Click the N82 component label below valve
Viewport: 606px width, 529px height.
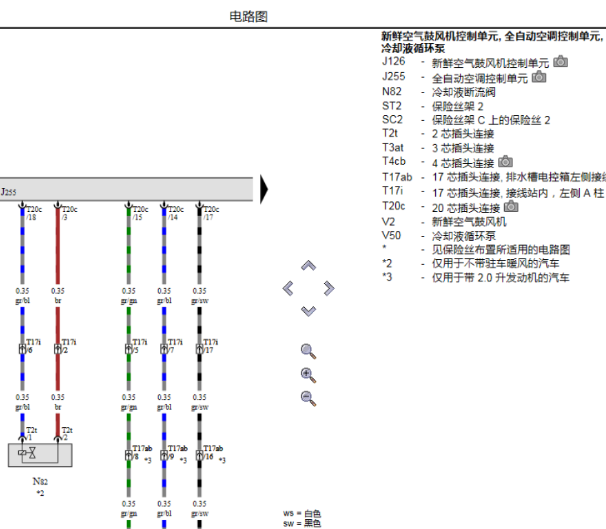coord(40,481)
